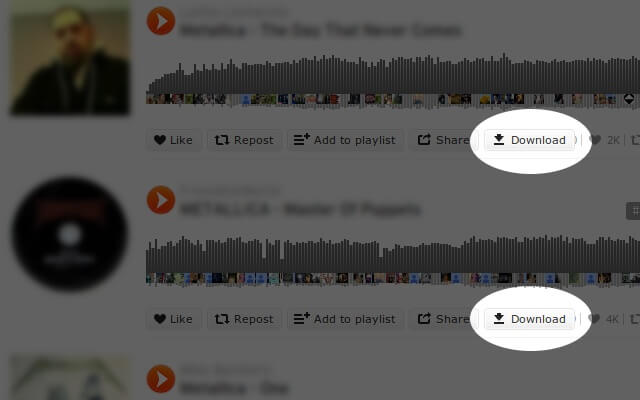Repost the first track
The width and height of the screenshot is (640, 400).
[x=244, y=140]
